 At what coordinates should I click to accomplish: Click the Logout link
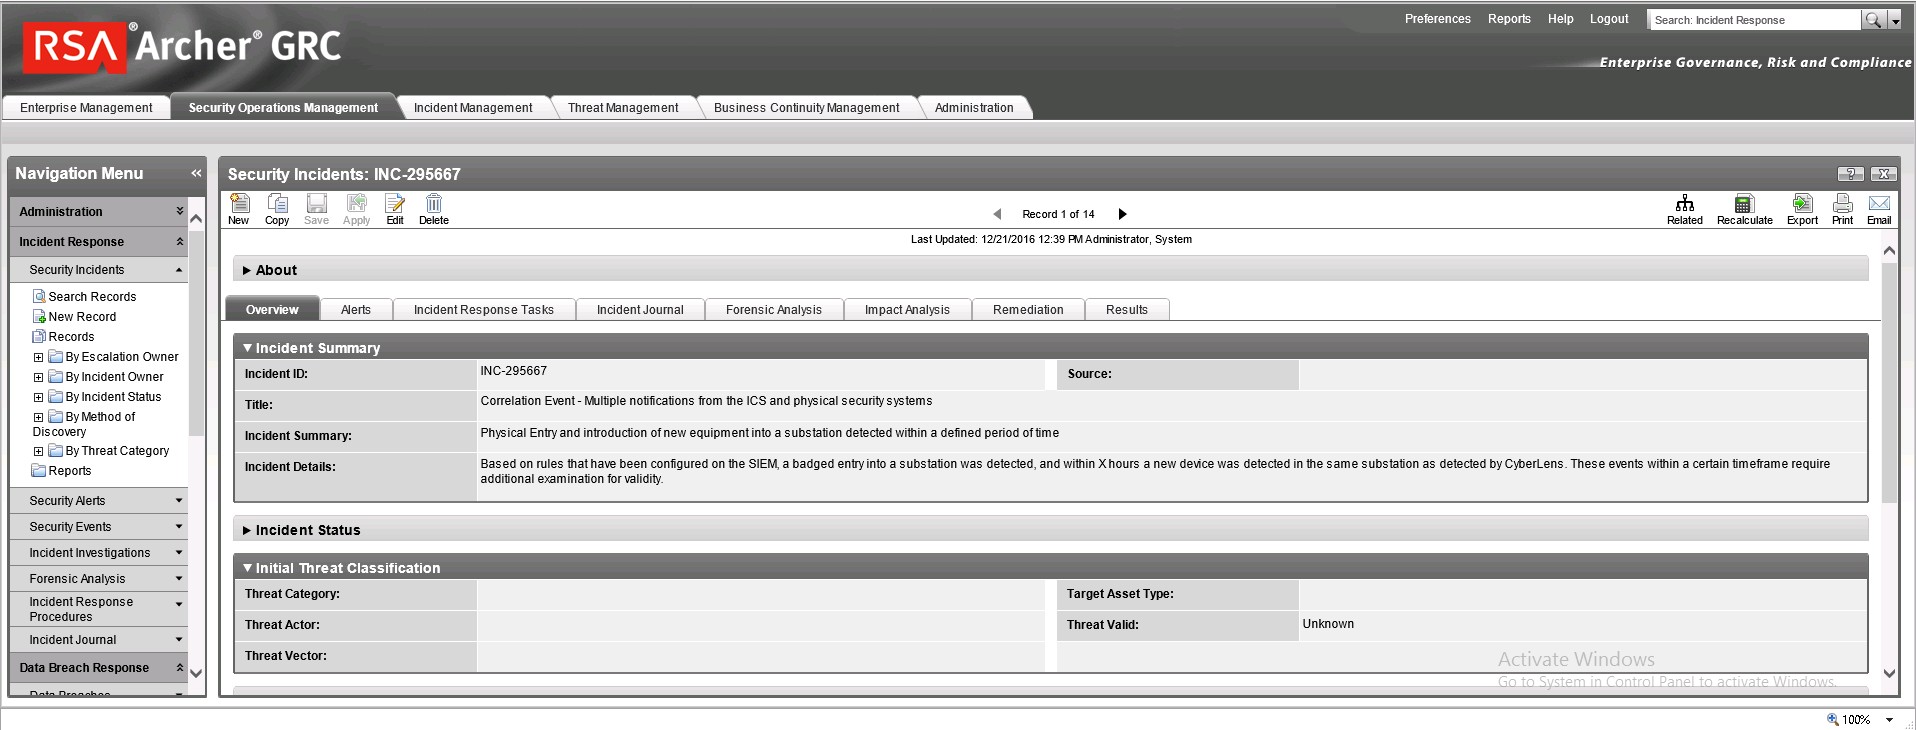[1609, 19]
